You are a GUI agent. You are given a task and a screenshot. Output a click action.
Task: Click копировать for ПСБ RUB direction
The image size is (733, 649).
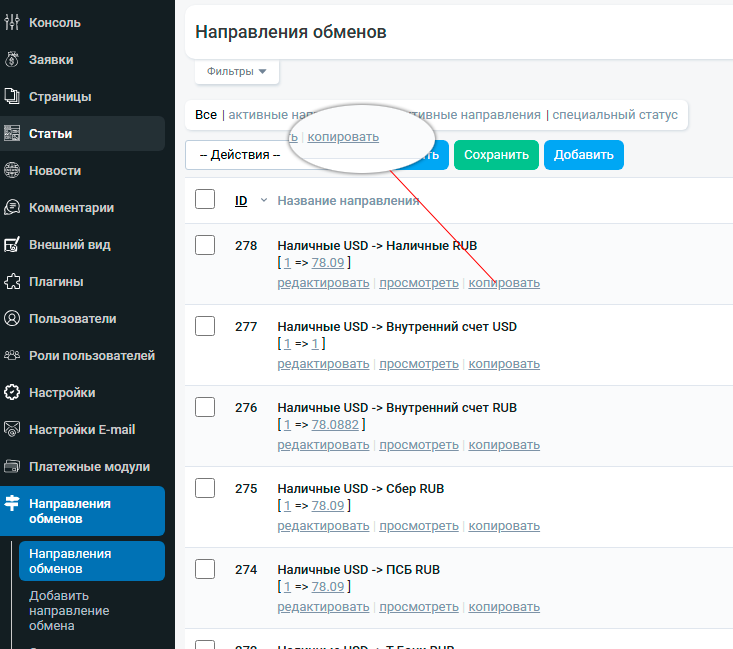pos(504,606)
